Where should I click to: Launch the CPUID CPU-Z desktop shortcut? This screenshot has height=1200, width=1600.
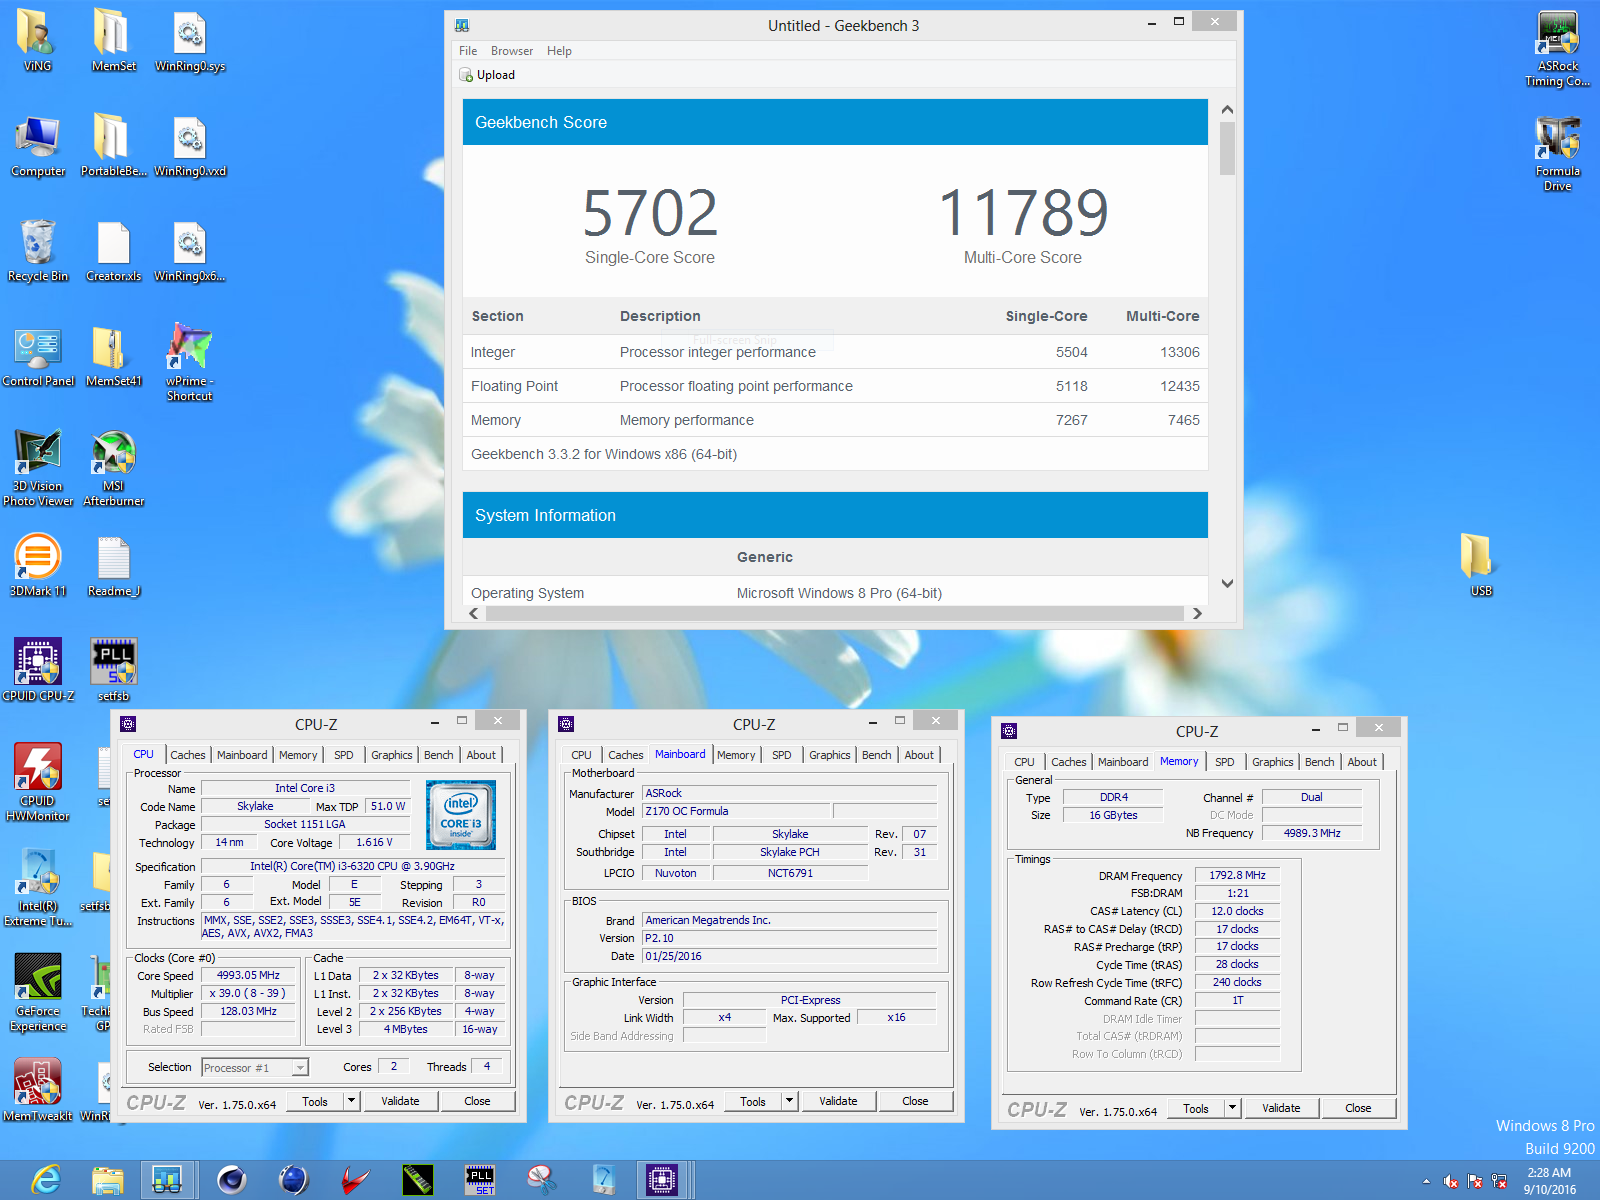click(x=37, y=670)
